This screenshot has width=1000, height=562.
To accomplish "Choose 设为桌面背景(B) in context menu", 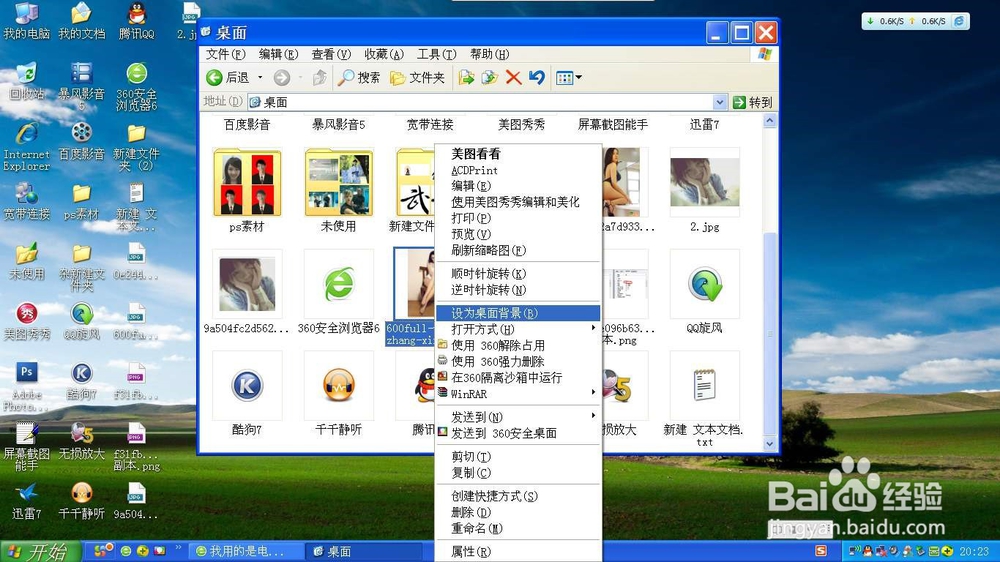I will click(x=518, y=313).
